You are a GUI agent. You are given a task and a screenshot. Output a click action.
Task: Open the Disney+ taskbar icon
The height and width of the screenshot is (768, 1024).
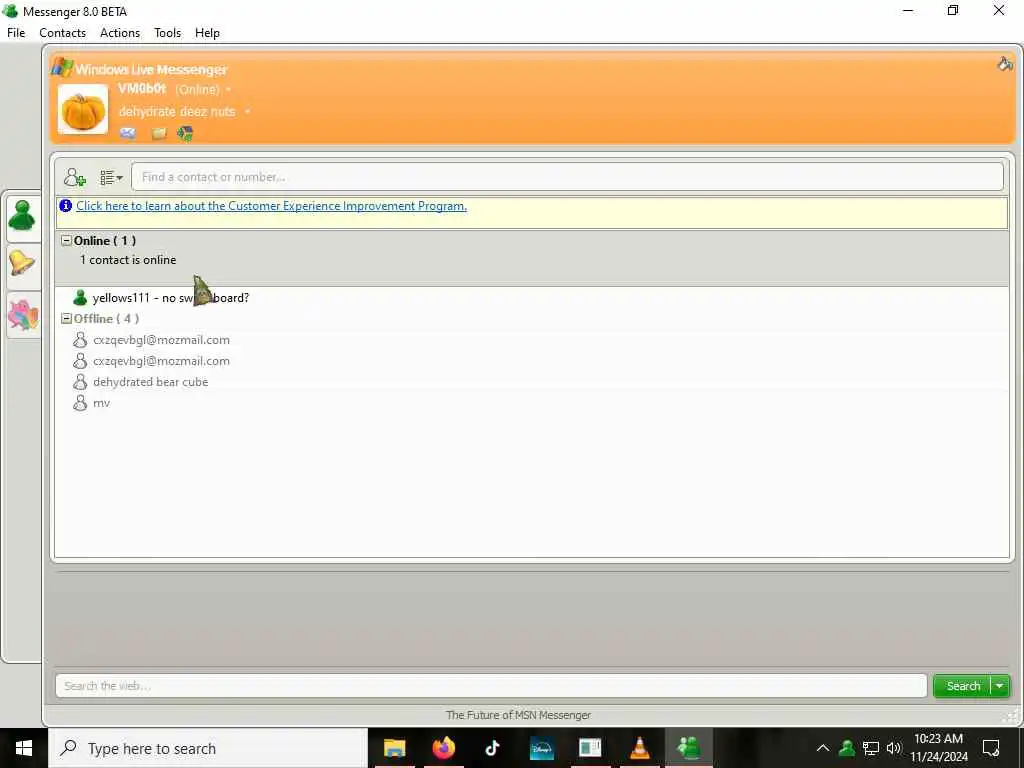click(x=541, y=748)
